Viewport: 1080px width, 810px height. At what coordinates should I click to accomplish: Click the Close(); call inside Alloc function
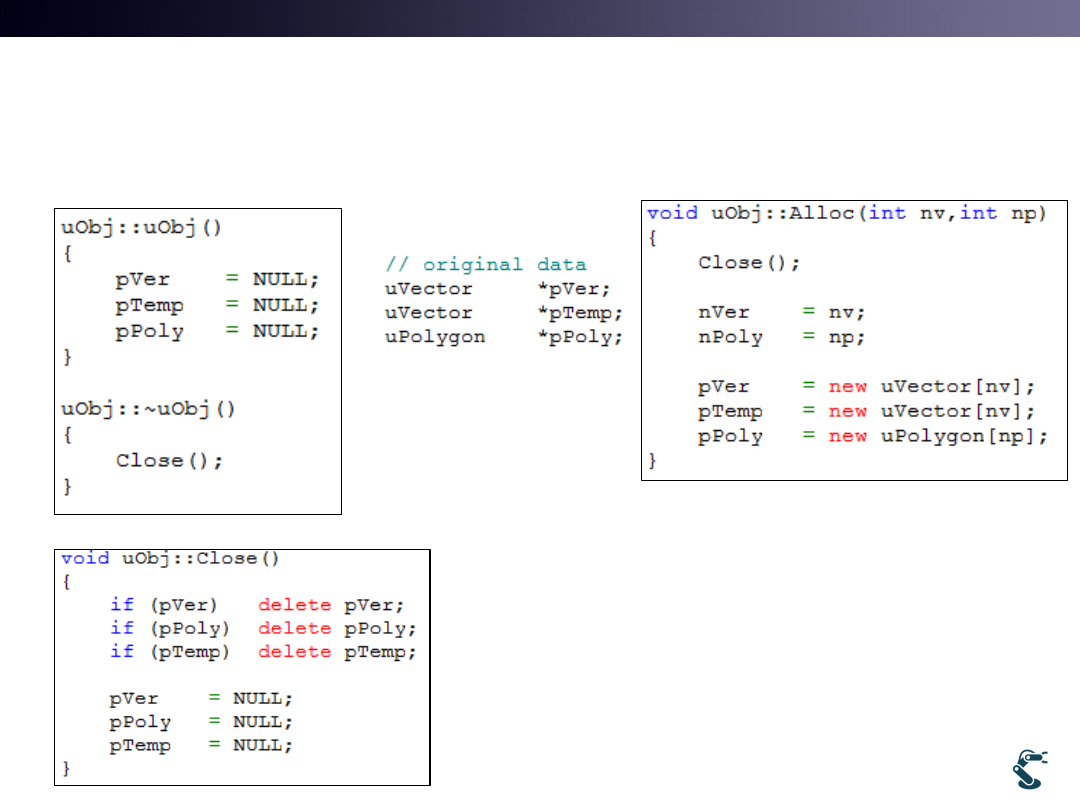(749, 262)
